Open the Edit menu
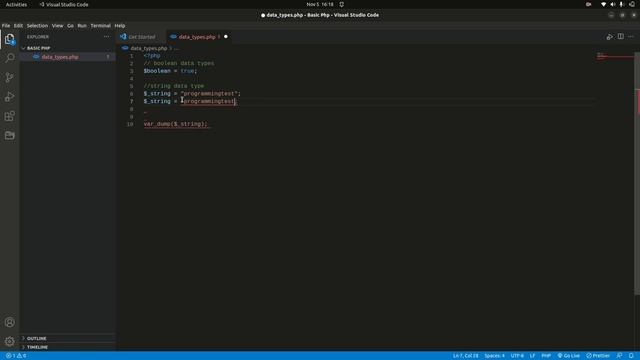Image resolution: width=640 pixels, height=360 pixels. coord(18,25)
